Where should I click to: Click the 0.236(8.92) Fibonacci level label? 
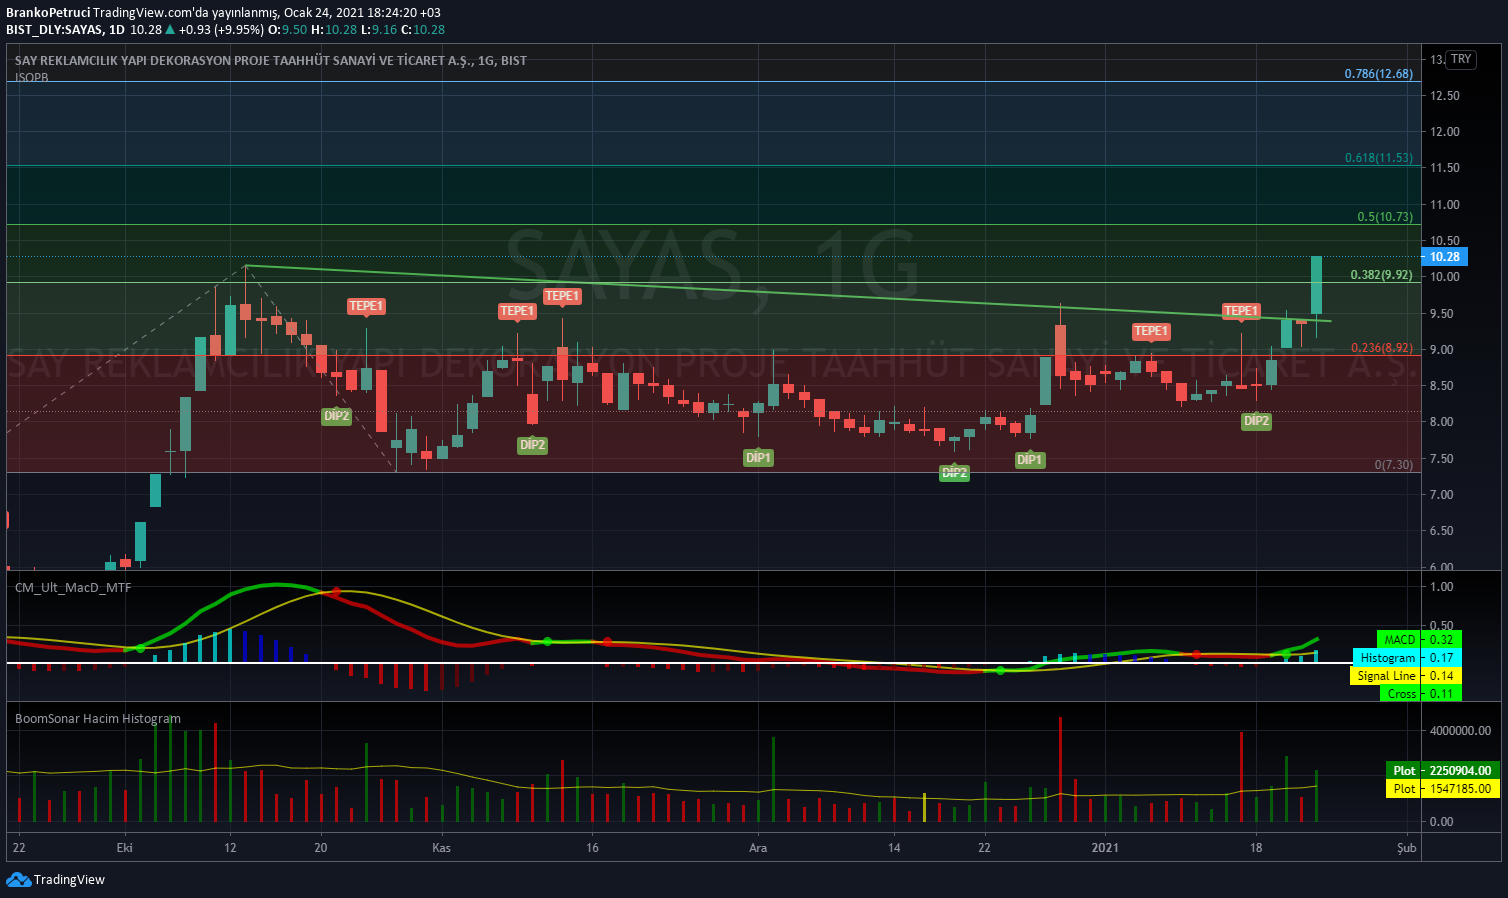point(1382,348)
